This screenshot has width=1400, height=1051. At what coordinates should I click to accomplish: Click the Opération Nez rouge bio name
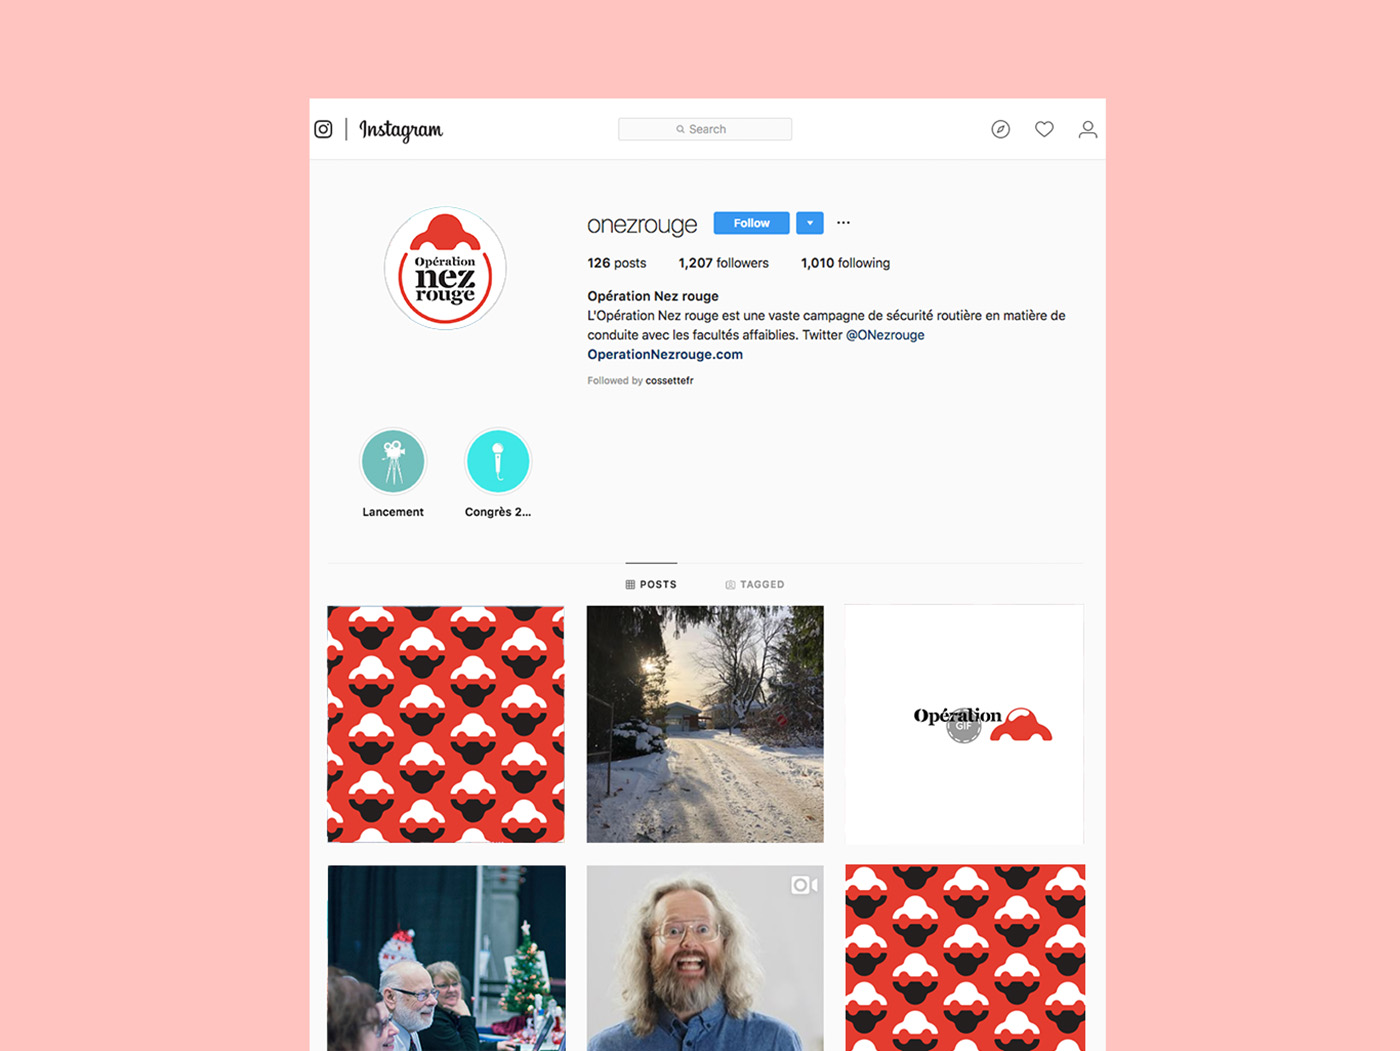(653, 296)
